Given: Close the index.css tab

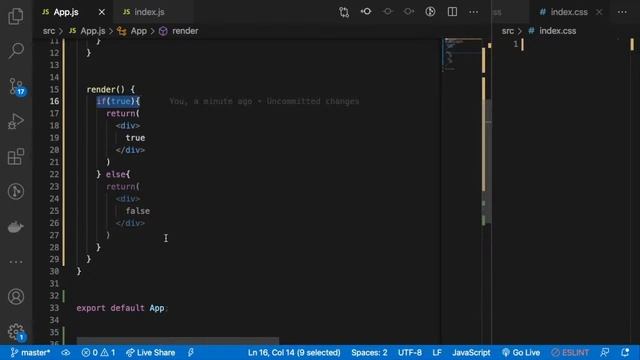Looking at the screenshot, I should click(x=599, y=12).
